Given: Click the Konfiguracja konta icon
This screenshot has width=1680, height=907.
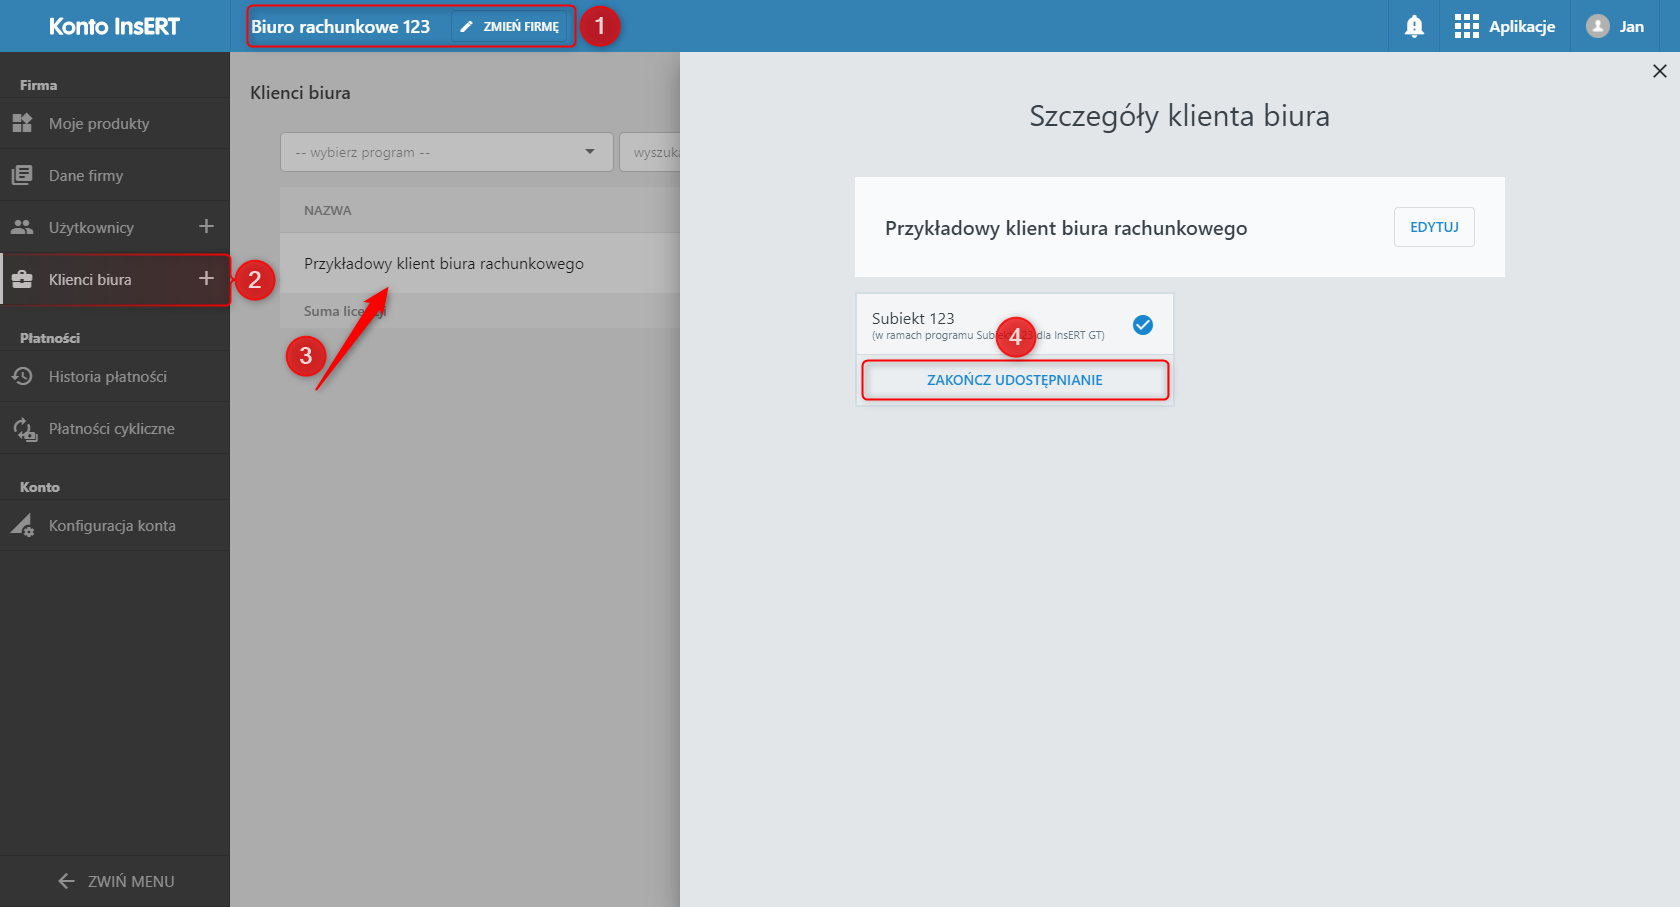Looking at the screenshot, I should (23, 525).
